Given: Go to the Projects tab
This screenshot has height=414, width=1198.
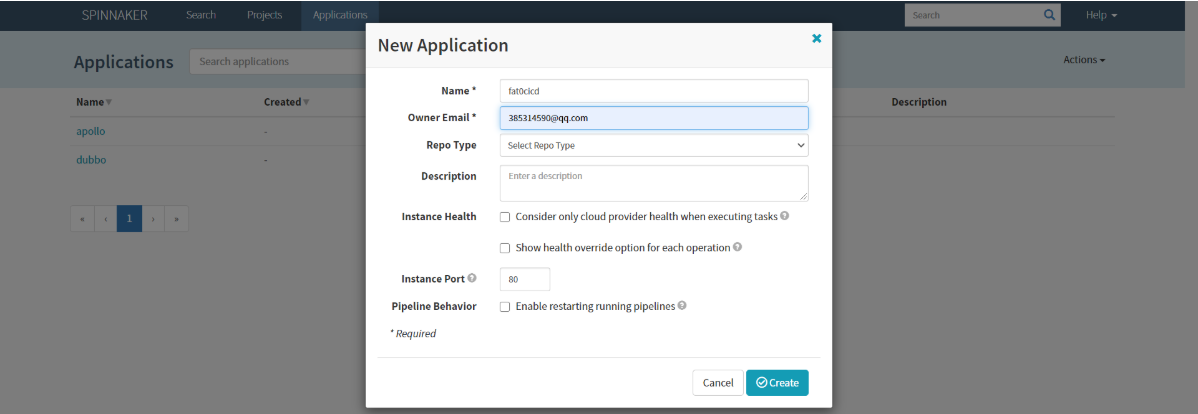Looking at the screenshot, I should click(264, 15).
